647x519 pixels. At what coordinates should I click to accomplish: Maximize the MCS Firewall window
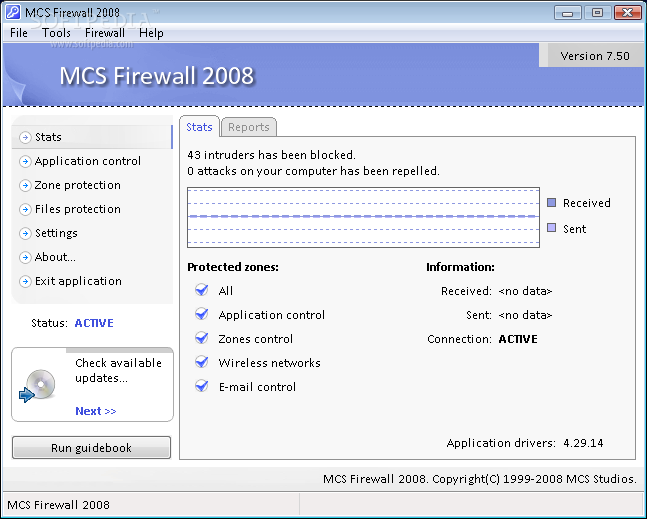(597, 13)
